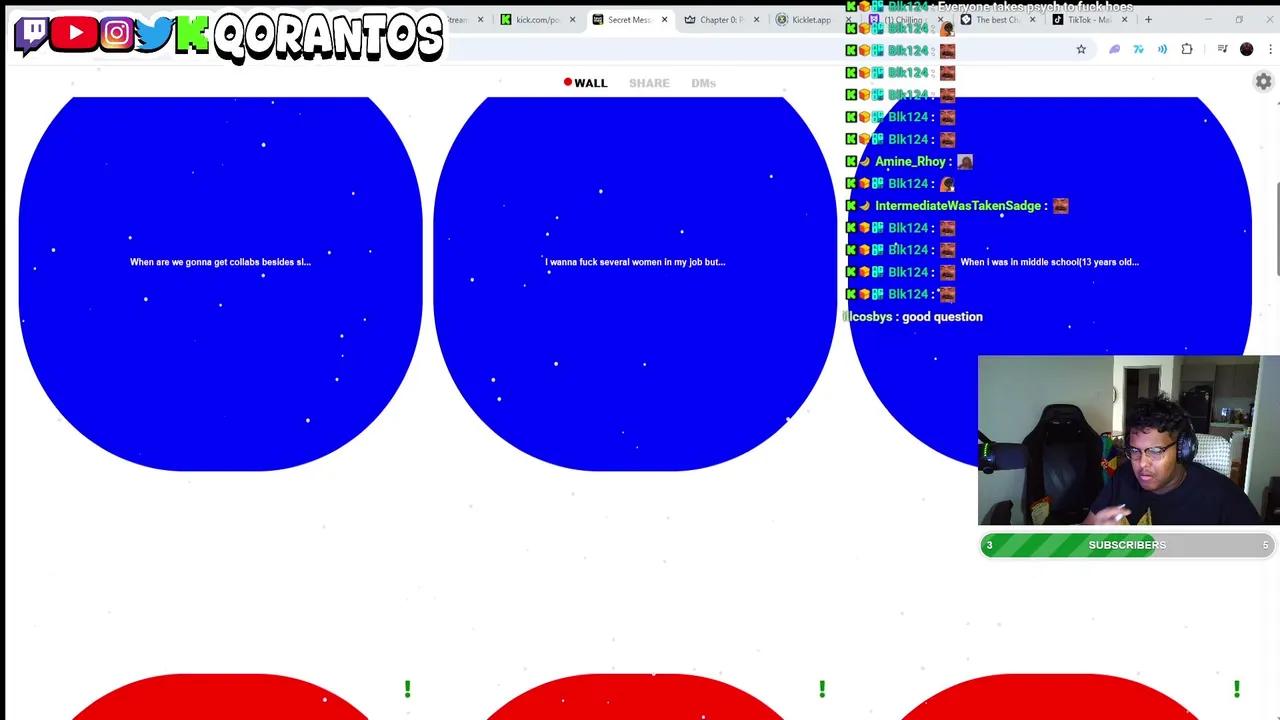Close the 'The best Ch' tab
Viewport: 1280px width, 720px height.
pos(1032,19)
